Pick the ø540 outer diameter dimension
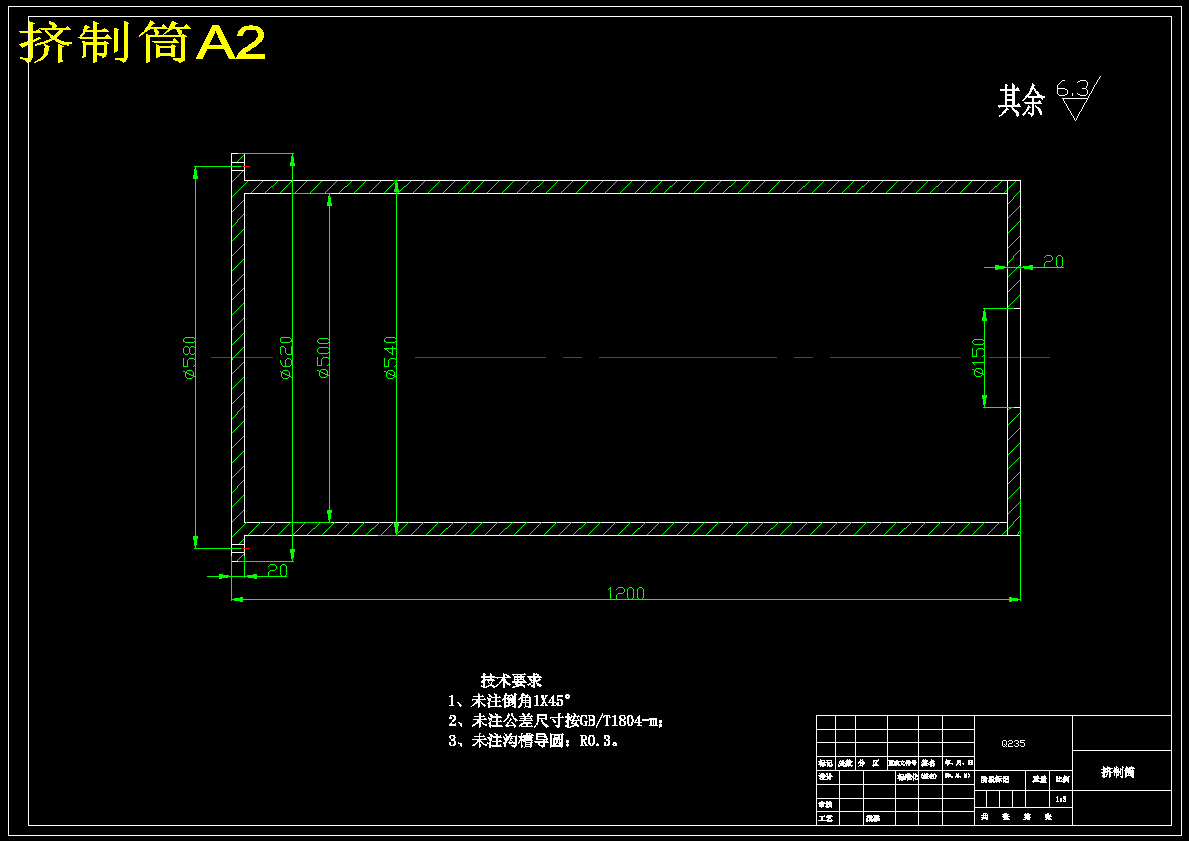The height and width of the screenshot is (841, 1189). tap(391, 357)
